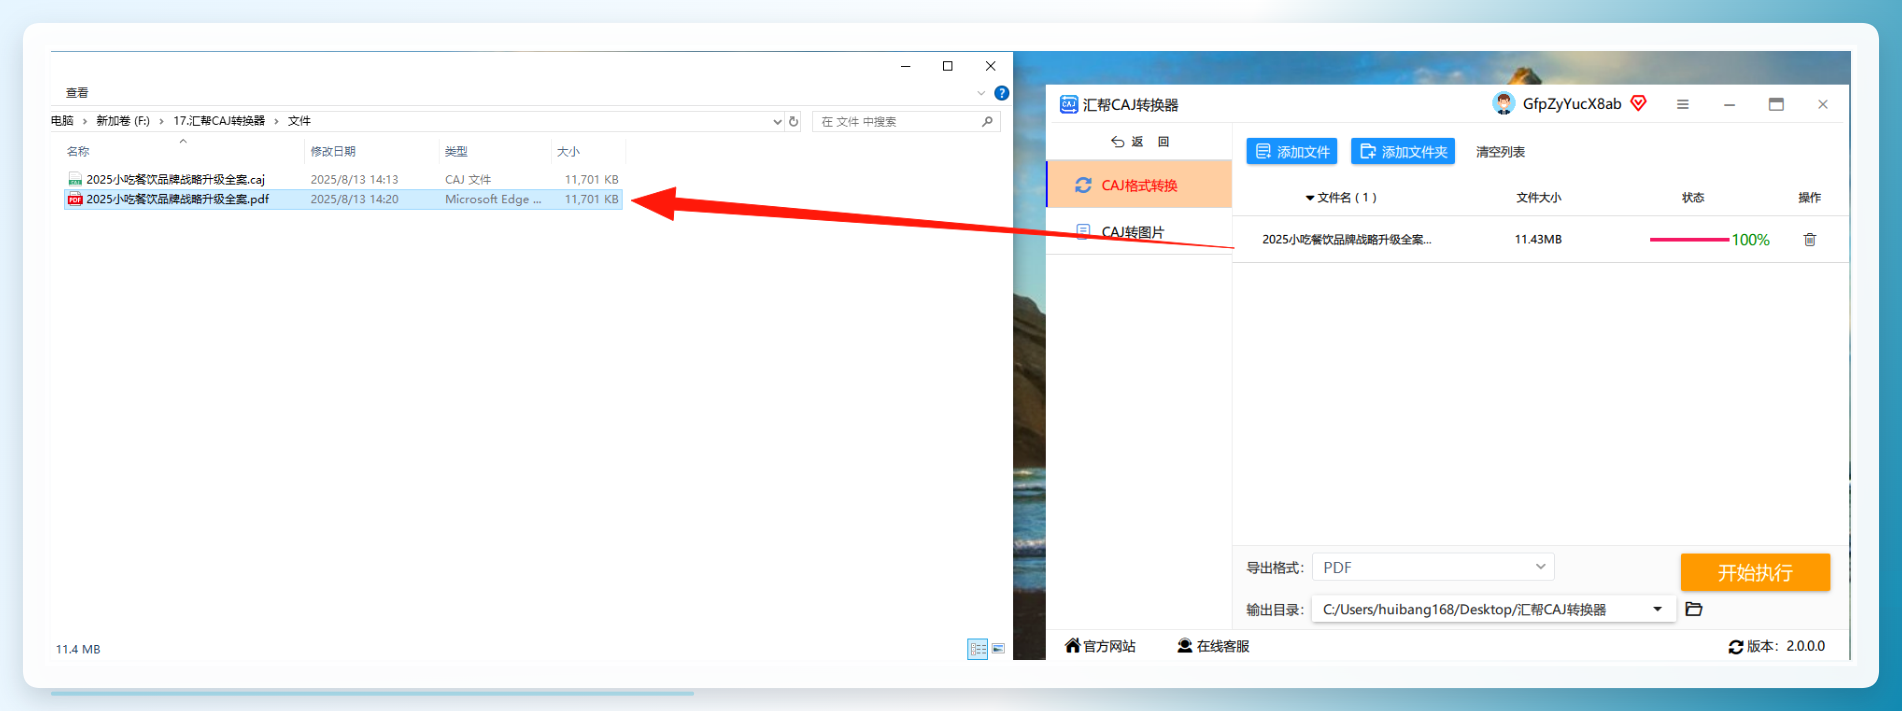Image resolution: width=1902 pixels, height=711 pixels.
Task: Expand the Explorer address bar history dropdown
Action: [777, 121]
